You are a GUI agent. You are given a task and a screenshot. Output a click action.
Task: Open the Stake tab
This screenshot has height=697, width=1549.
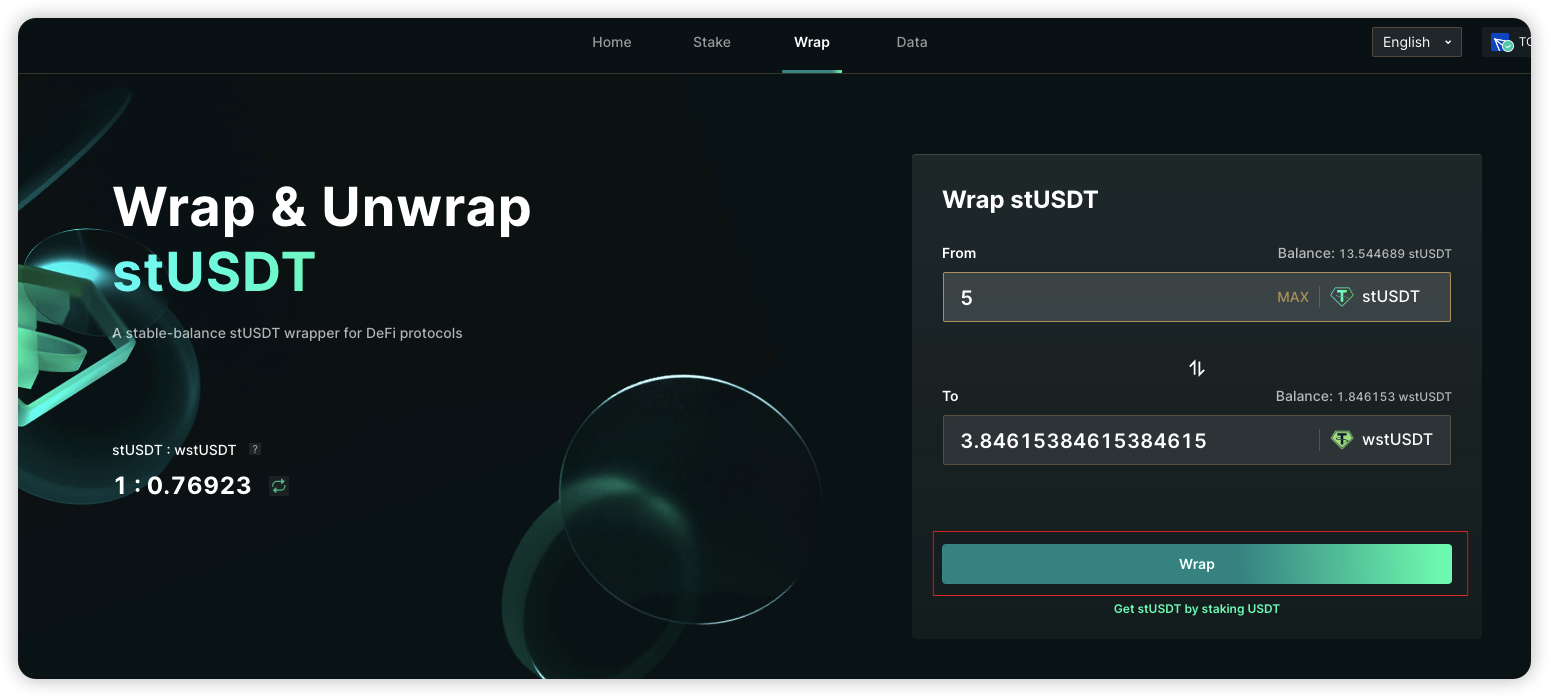point(711,42)
